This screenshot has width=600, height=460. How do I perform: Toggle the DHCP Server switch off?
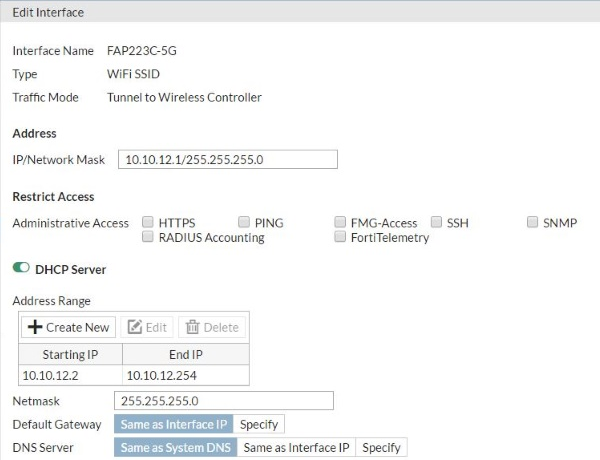[x=21, y=268]
